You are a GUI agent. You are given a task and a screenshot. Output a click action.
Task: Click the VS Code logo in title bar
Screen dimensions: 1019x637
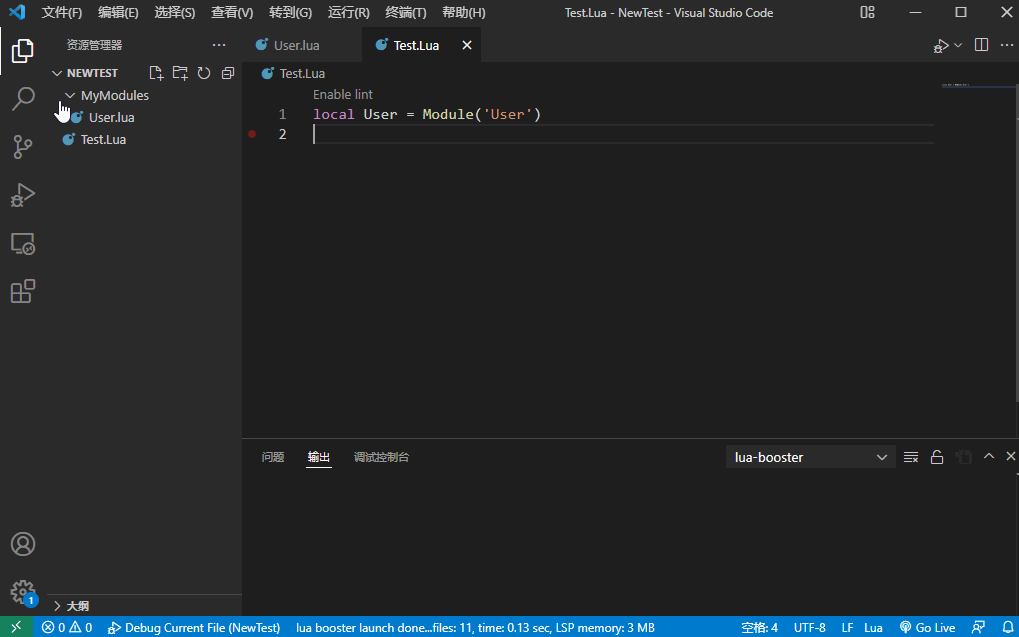[x=18, y=12]
